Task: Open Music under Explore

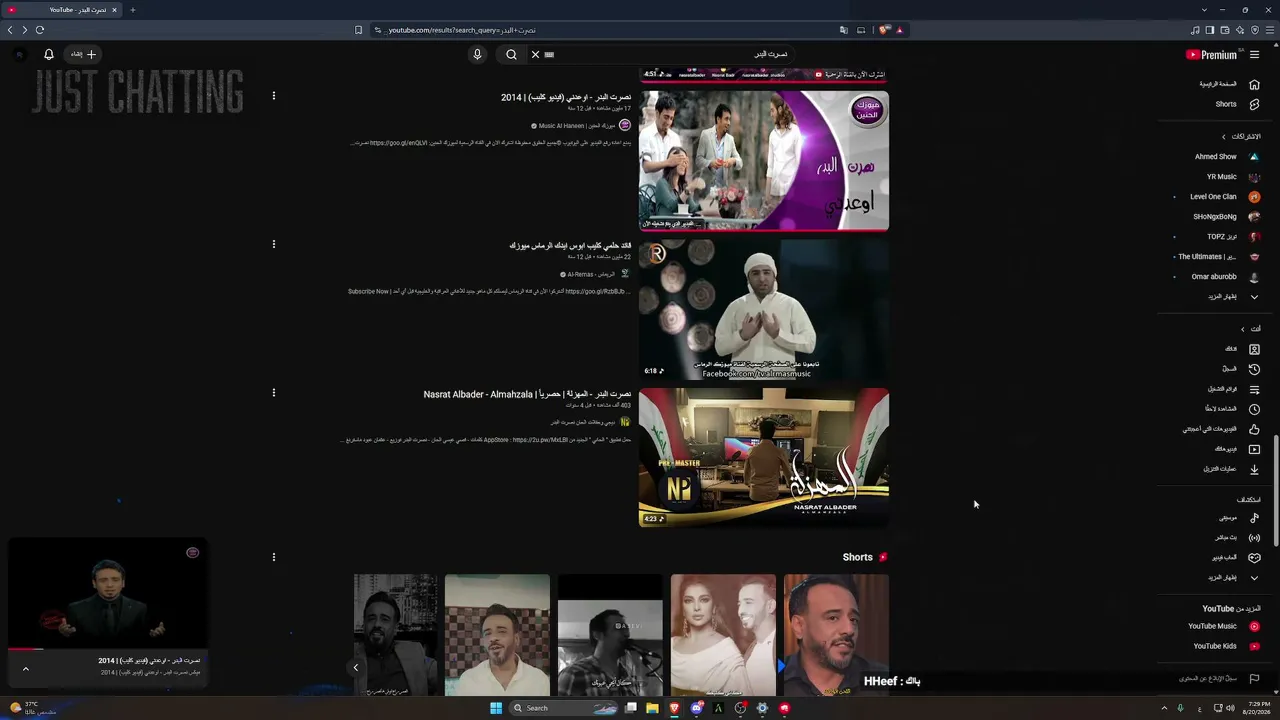Action: click(x=1239, y=518)
